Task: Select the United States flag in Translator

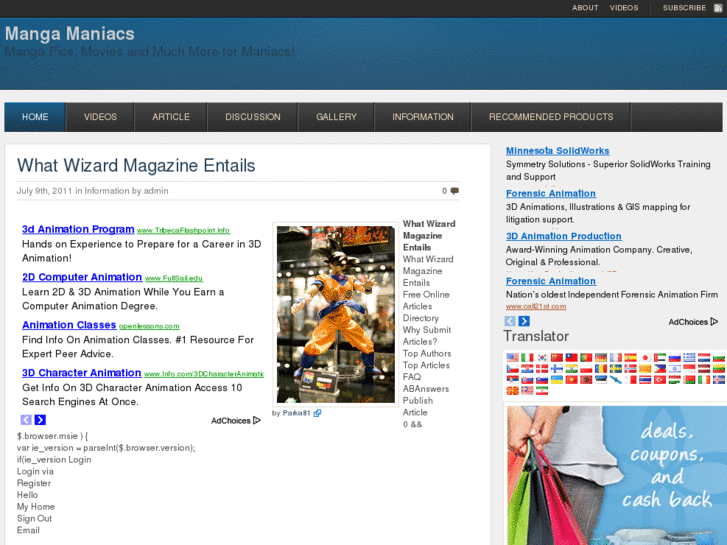Action: [513, 358]
